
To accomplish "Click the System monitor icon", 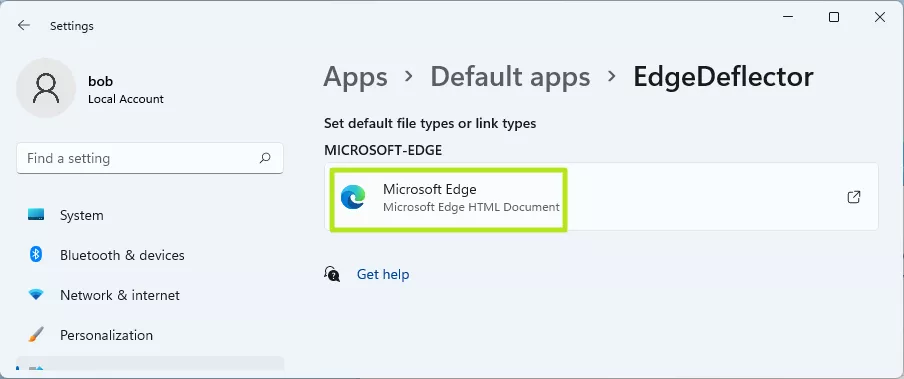I will click(36, 215).
